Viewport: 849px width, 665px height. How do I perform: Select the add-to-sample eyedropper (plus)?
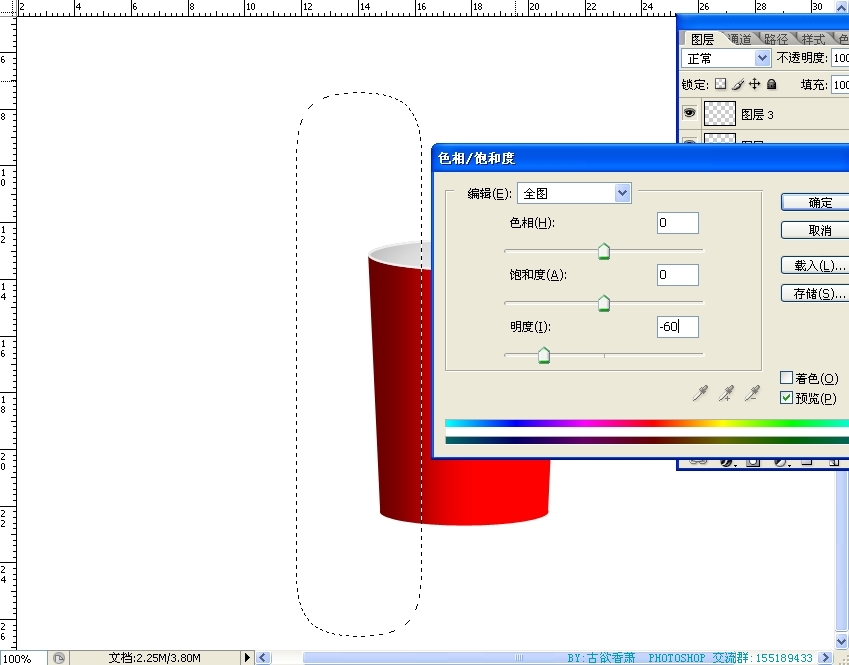coord(727,395)
